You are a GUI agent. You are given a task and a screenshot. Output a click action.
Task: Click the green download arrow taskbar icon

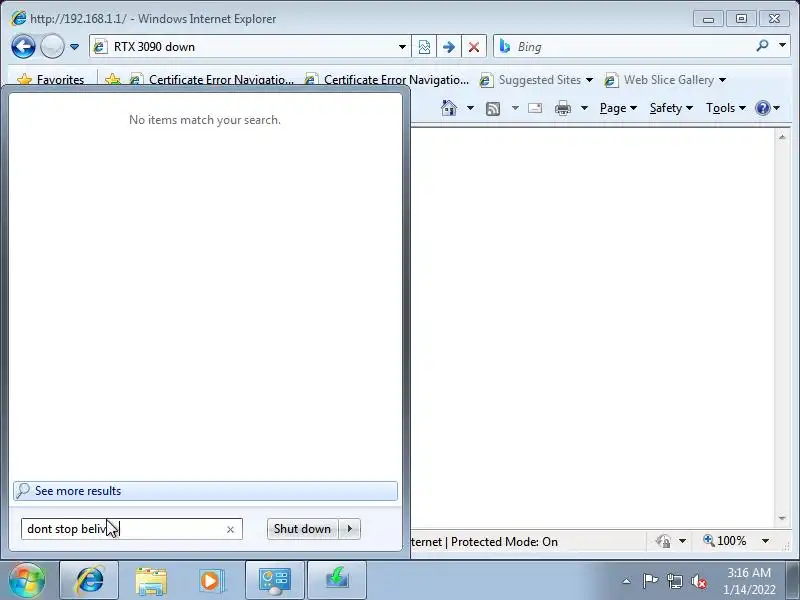click(x=337, y=580)
